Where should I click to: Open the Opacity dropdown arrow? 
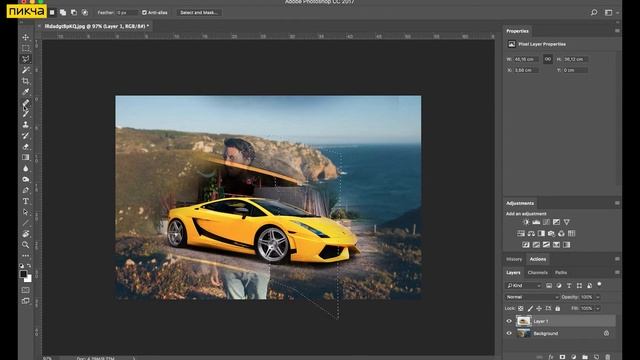click(598, 297)
